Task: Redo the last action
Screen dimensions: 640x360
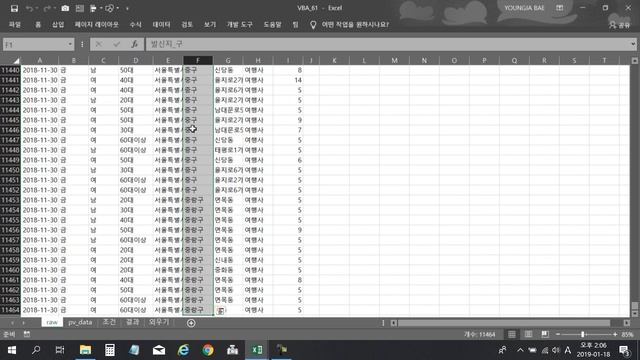Action: tap(47, 8)
